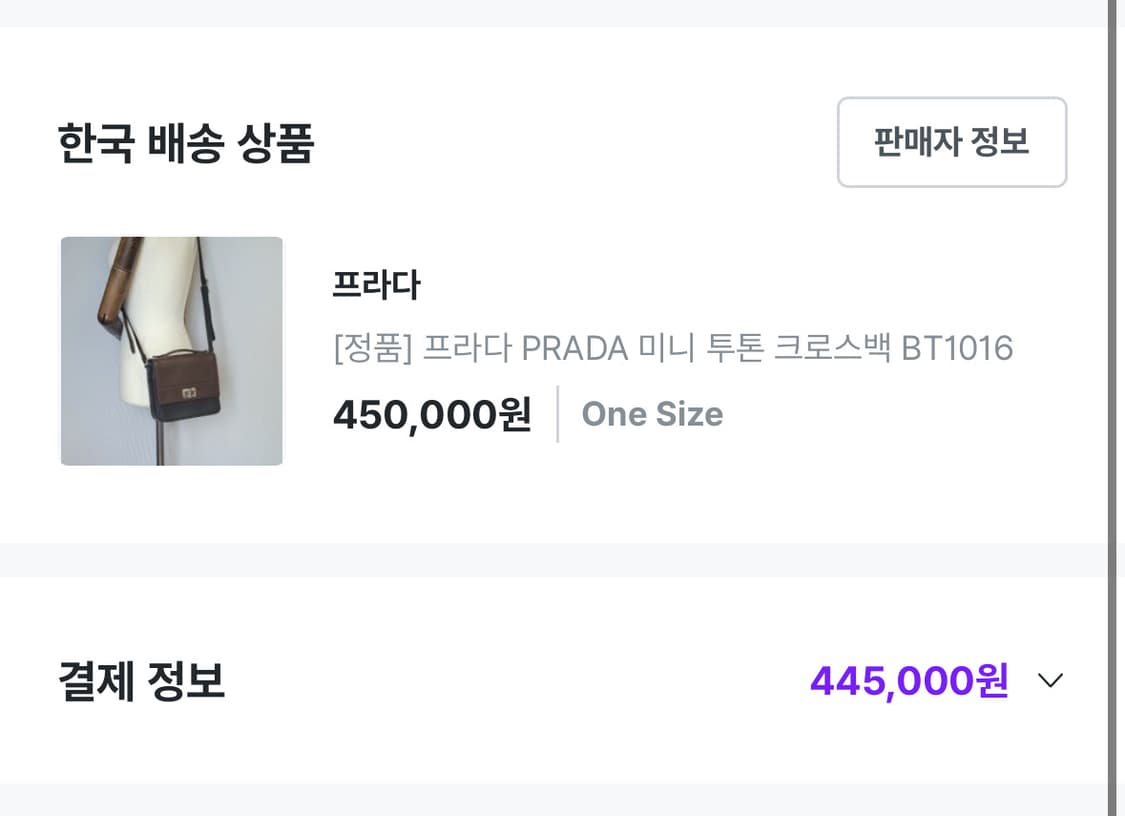
Task: Click the seller info (판매자 정보) button
Action: [x=951, y=143]
